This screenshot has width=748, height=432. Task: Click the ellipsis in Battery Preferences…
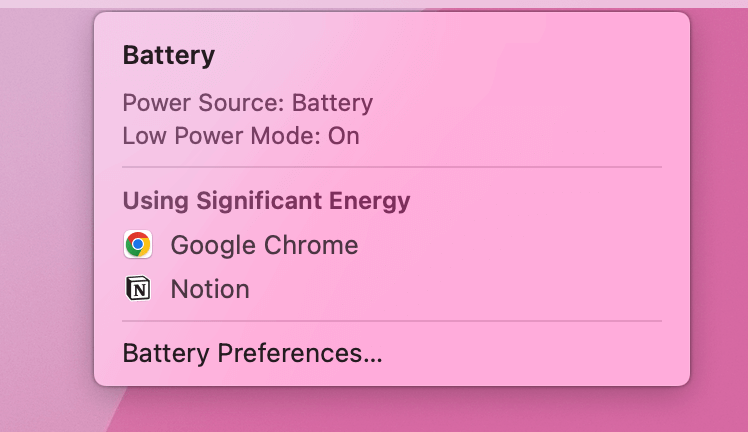coord(373,360)
